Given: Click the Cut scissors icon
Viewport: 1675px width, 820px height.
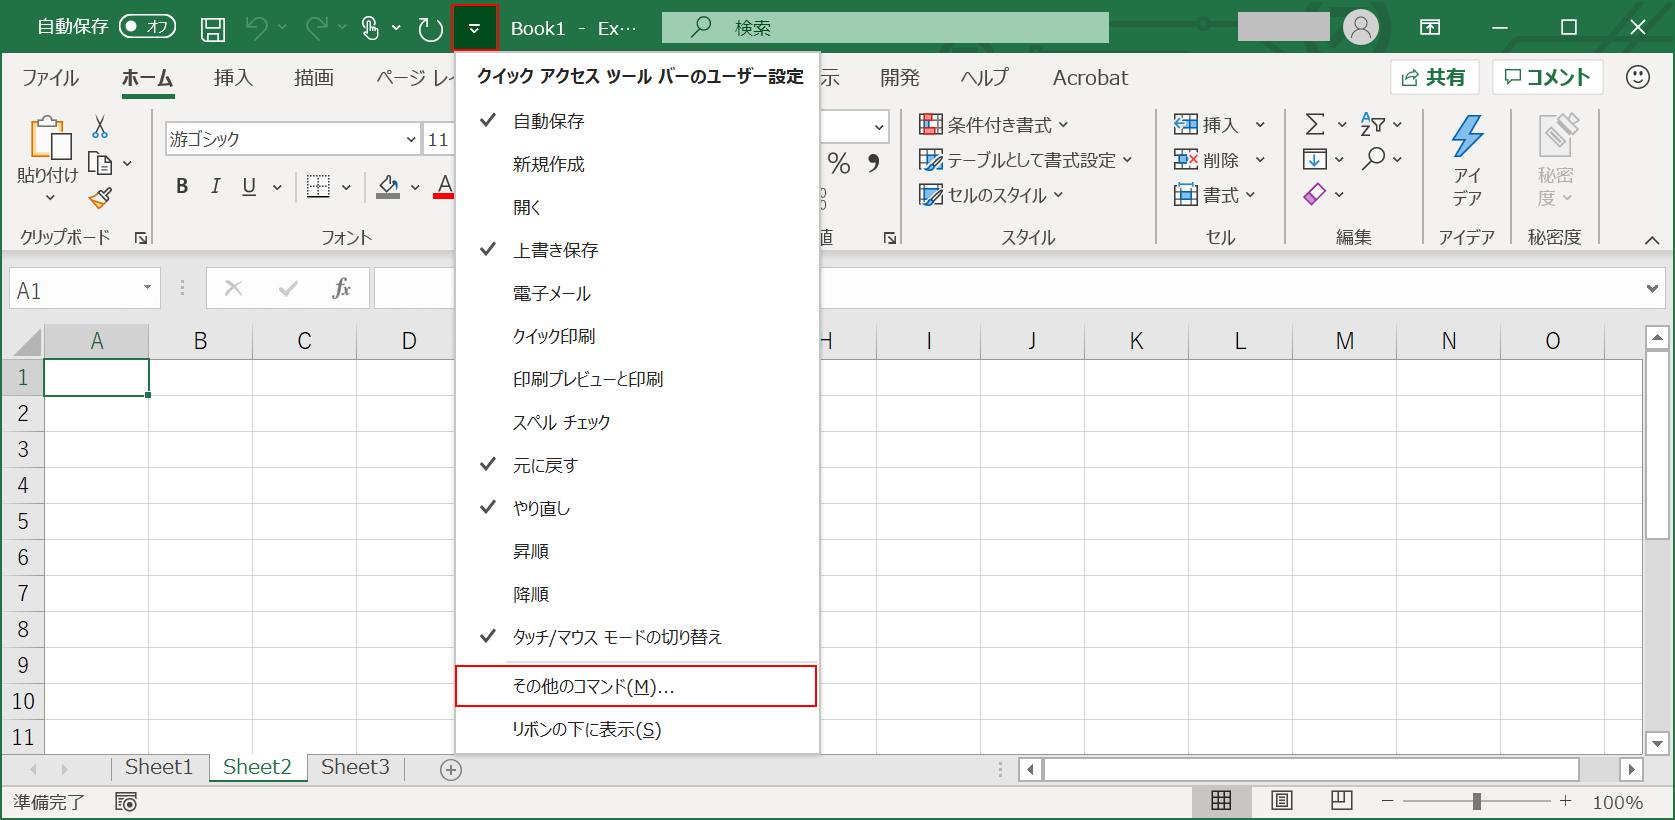Looking at the screenshot, I should coord(100,126).
